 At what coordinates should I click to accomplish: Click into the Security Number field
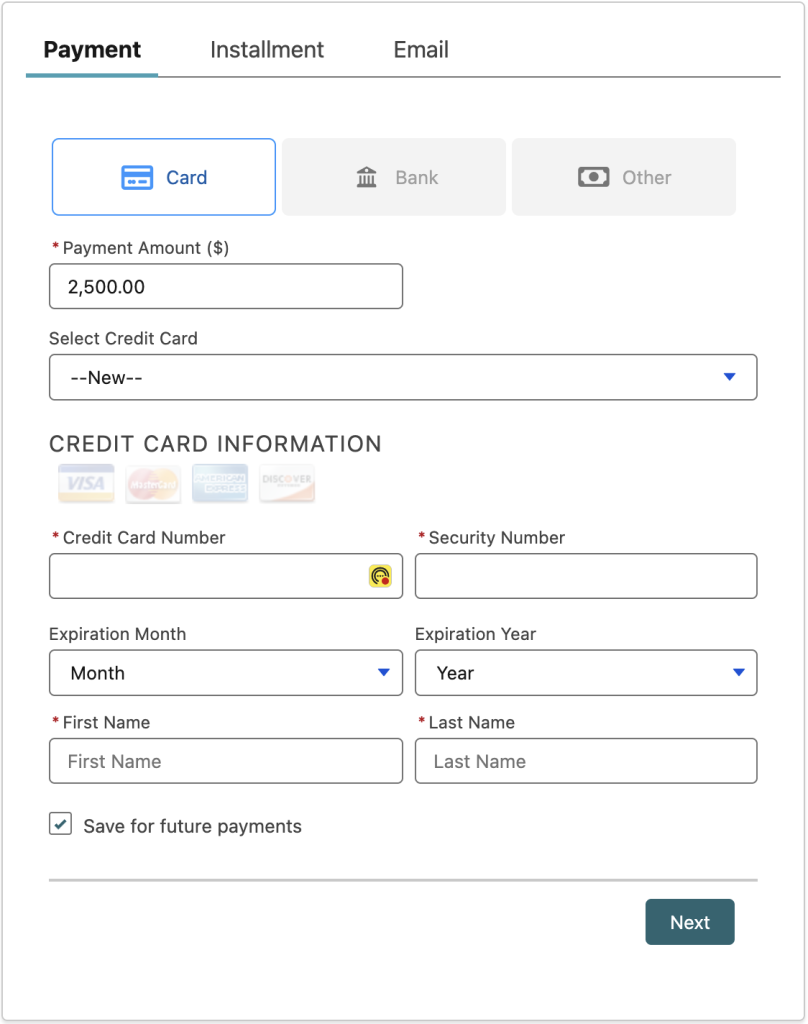(x=585, y=576)
